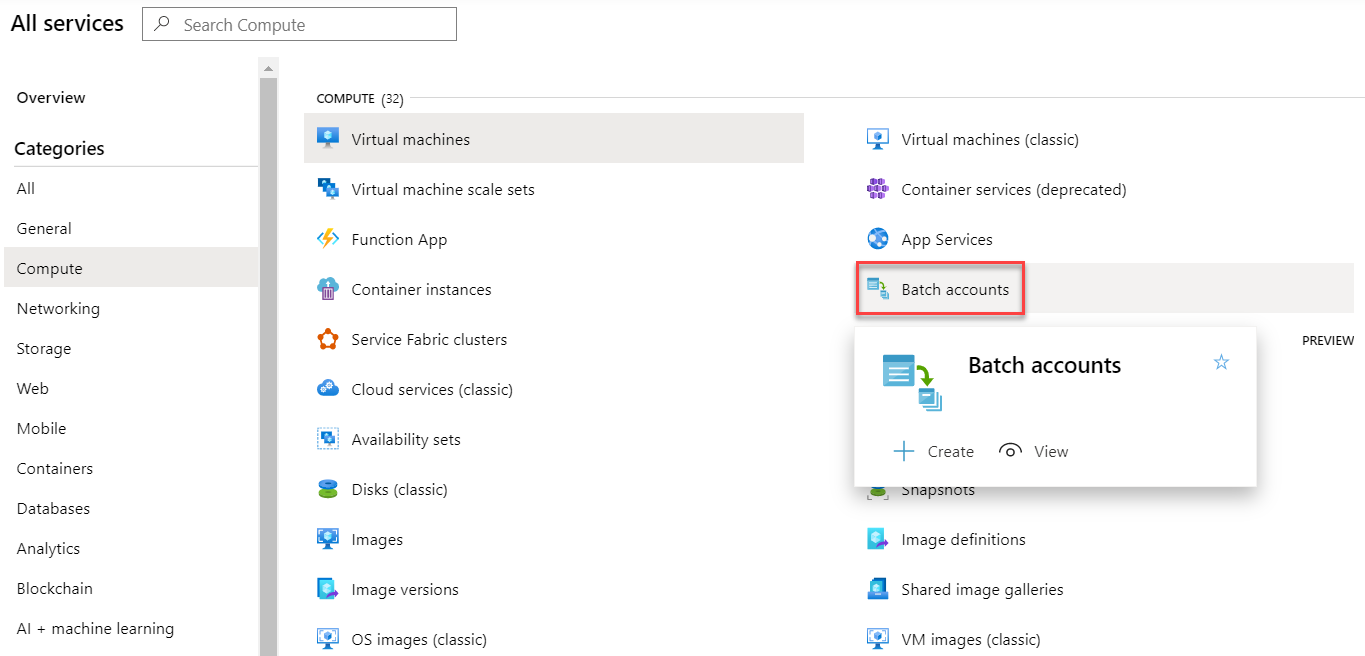Click the Batch accounts popup title
This screenshot has width=1365, height=656.
[x=1045, y=365]
